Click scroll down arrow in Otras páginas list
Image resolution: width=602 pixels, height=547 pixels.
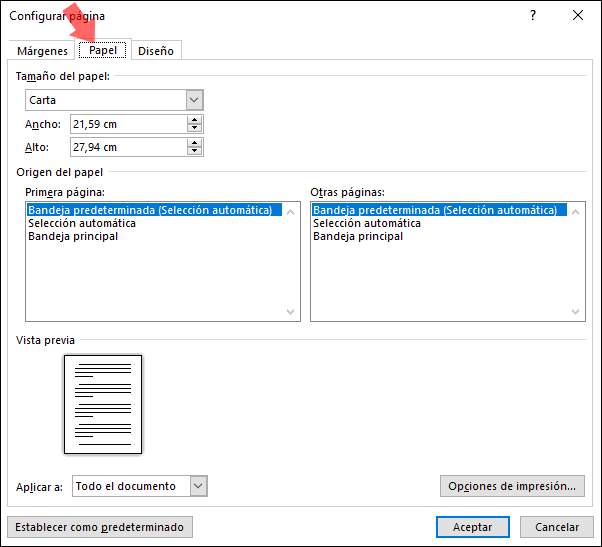coord(576,311)
